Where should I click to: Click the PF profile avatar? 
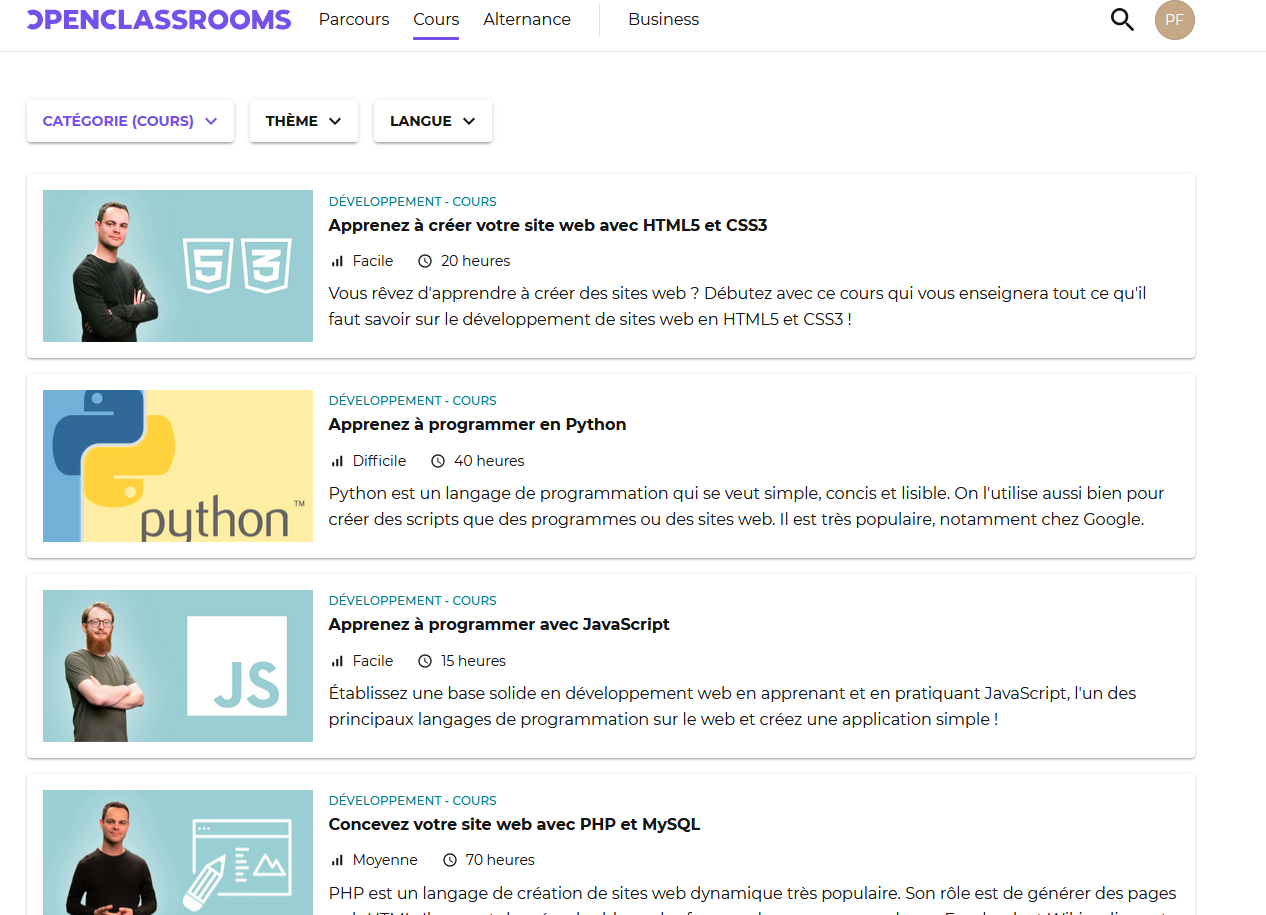click(1174, 19)
